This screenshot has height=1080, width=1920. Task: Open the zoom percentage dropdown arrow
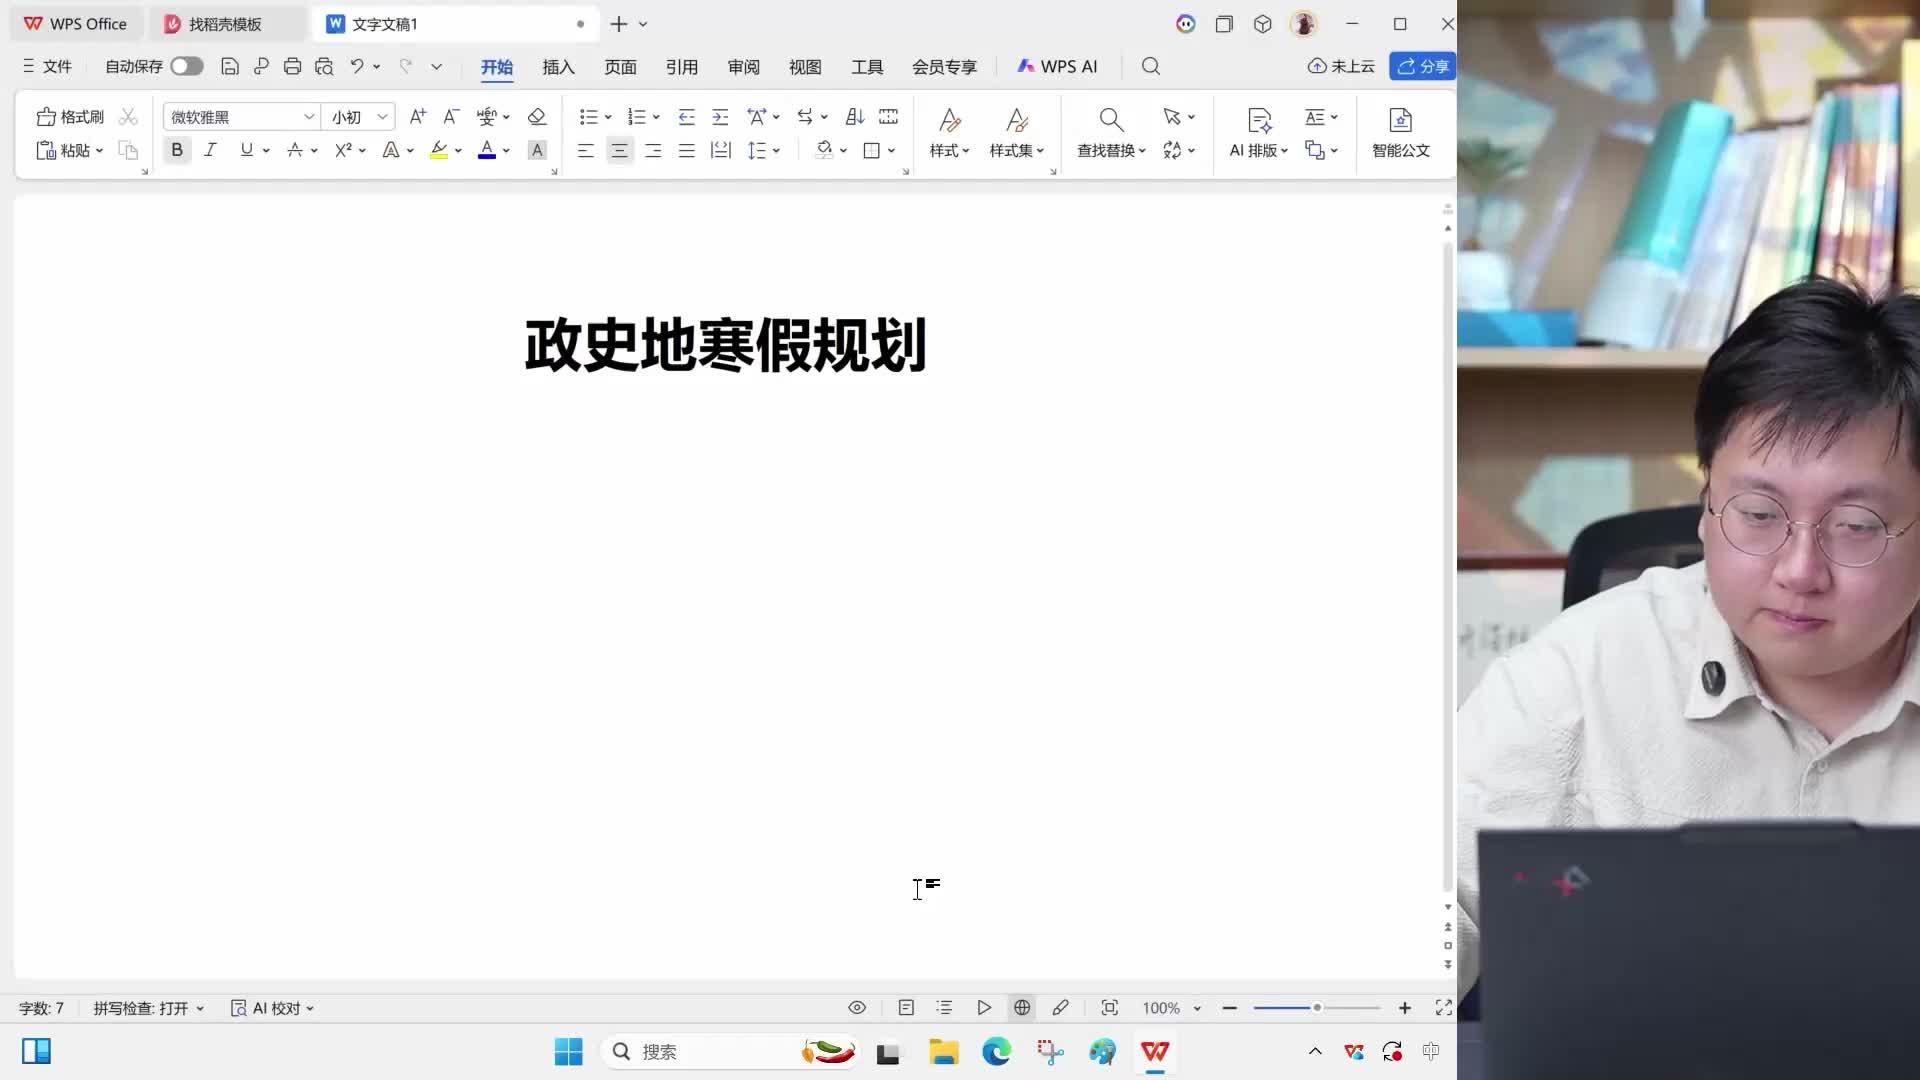[1197, 1008]
